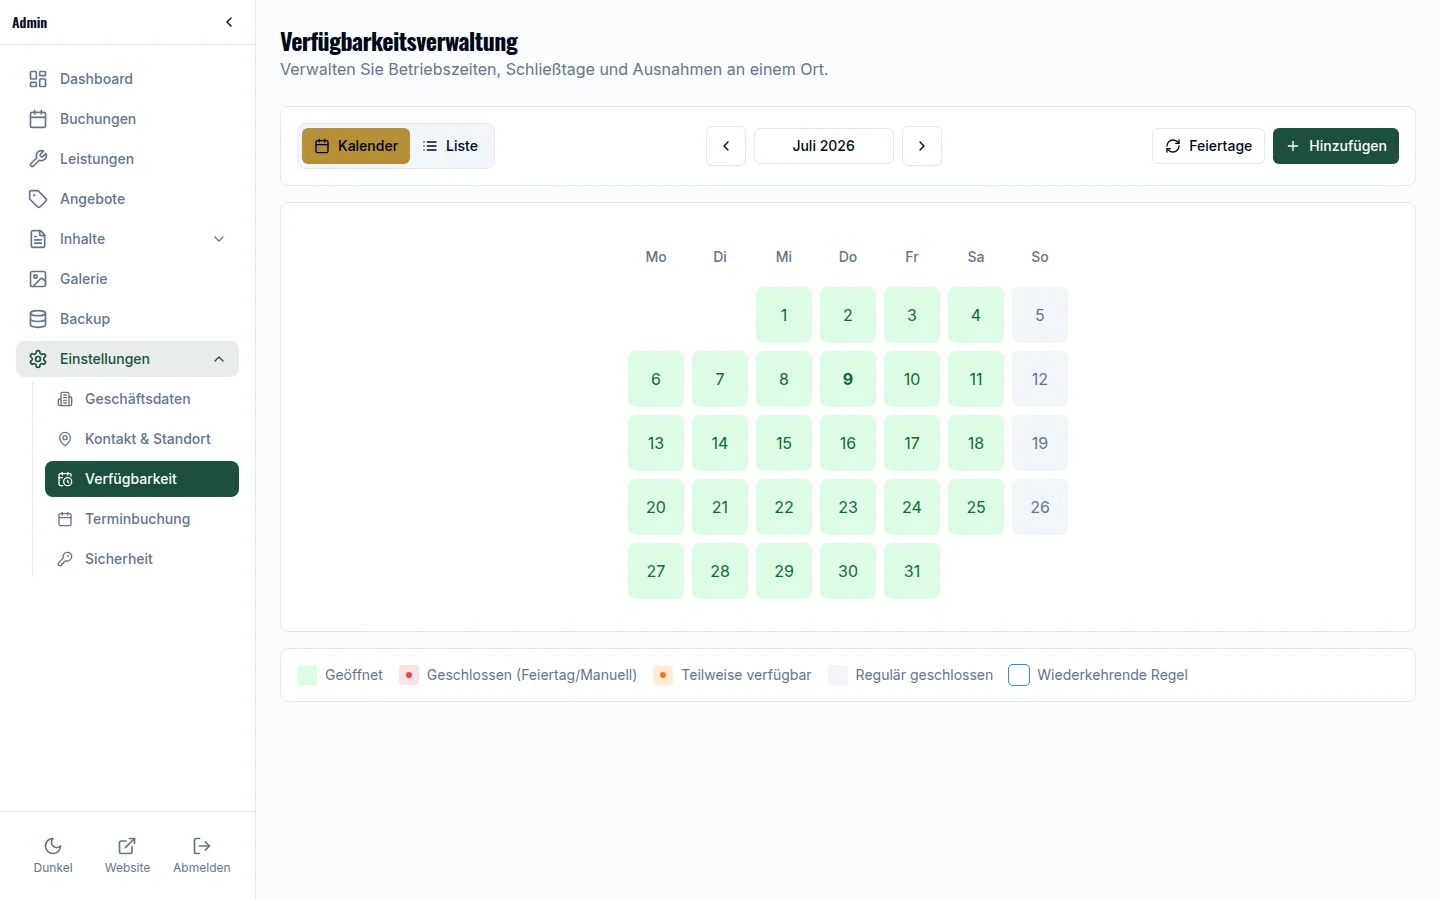Select July 20 in the calendar
1440x900 pixels.
656,507
